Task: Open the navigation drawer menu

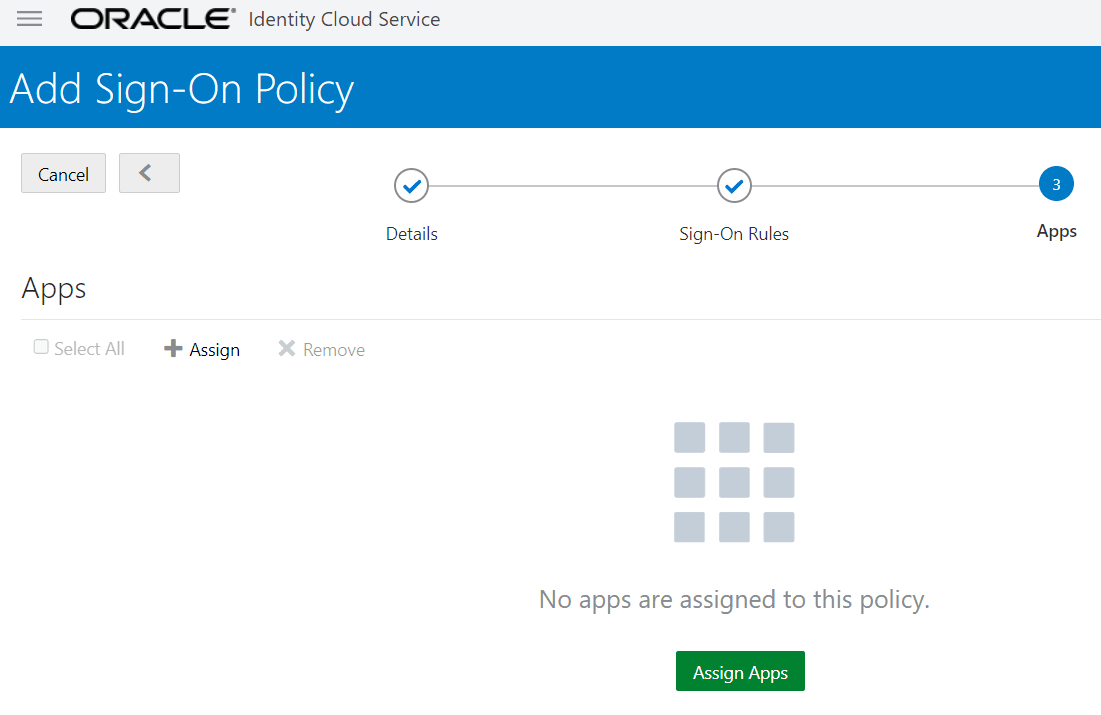Action: (x=29, y=18)
